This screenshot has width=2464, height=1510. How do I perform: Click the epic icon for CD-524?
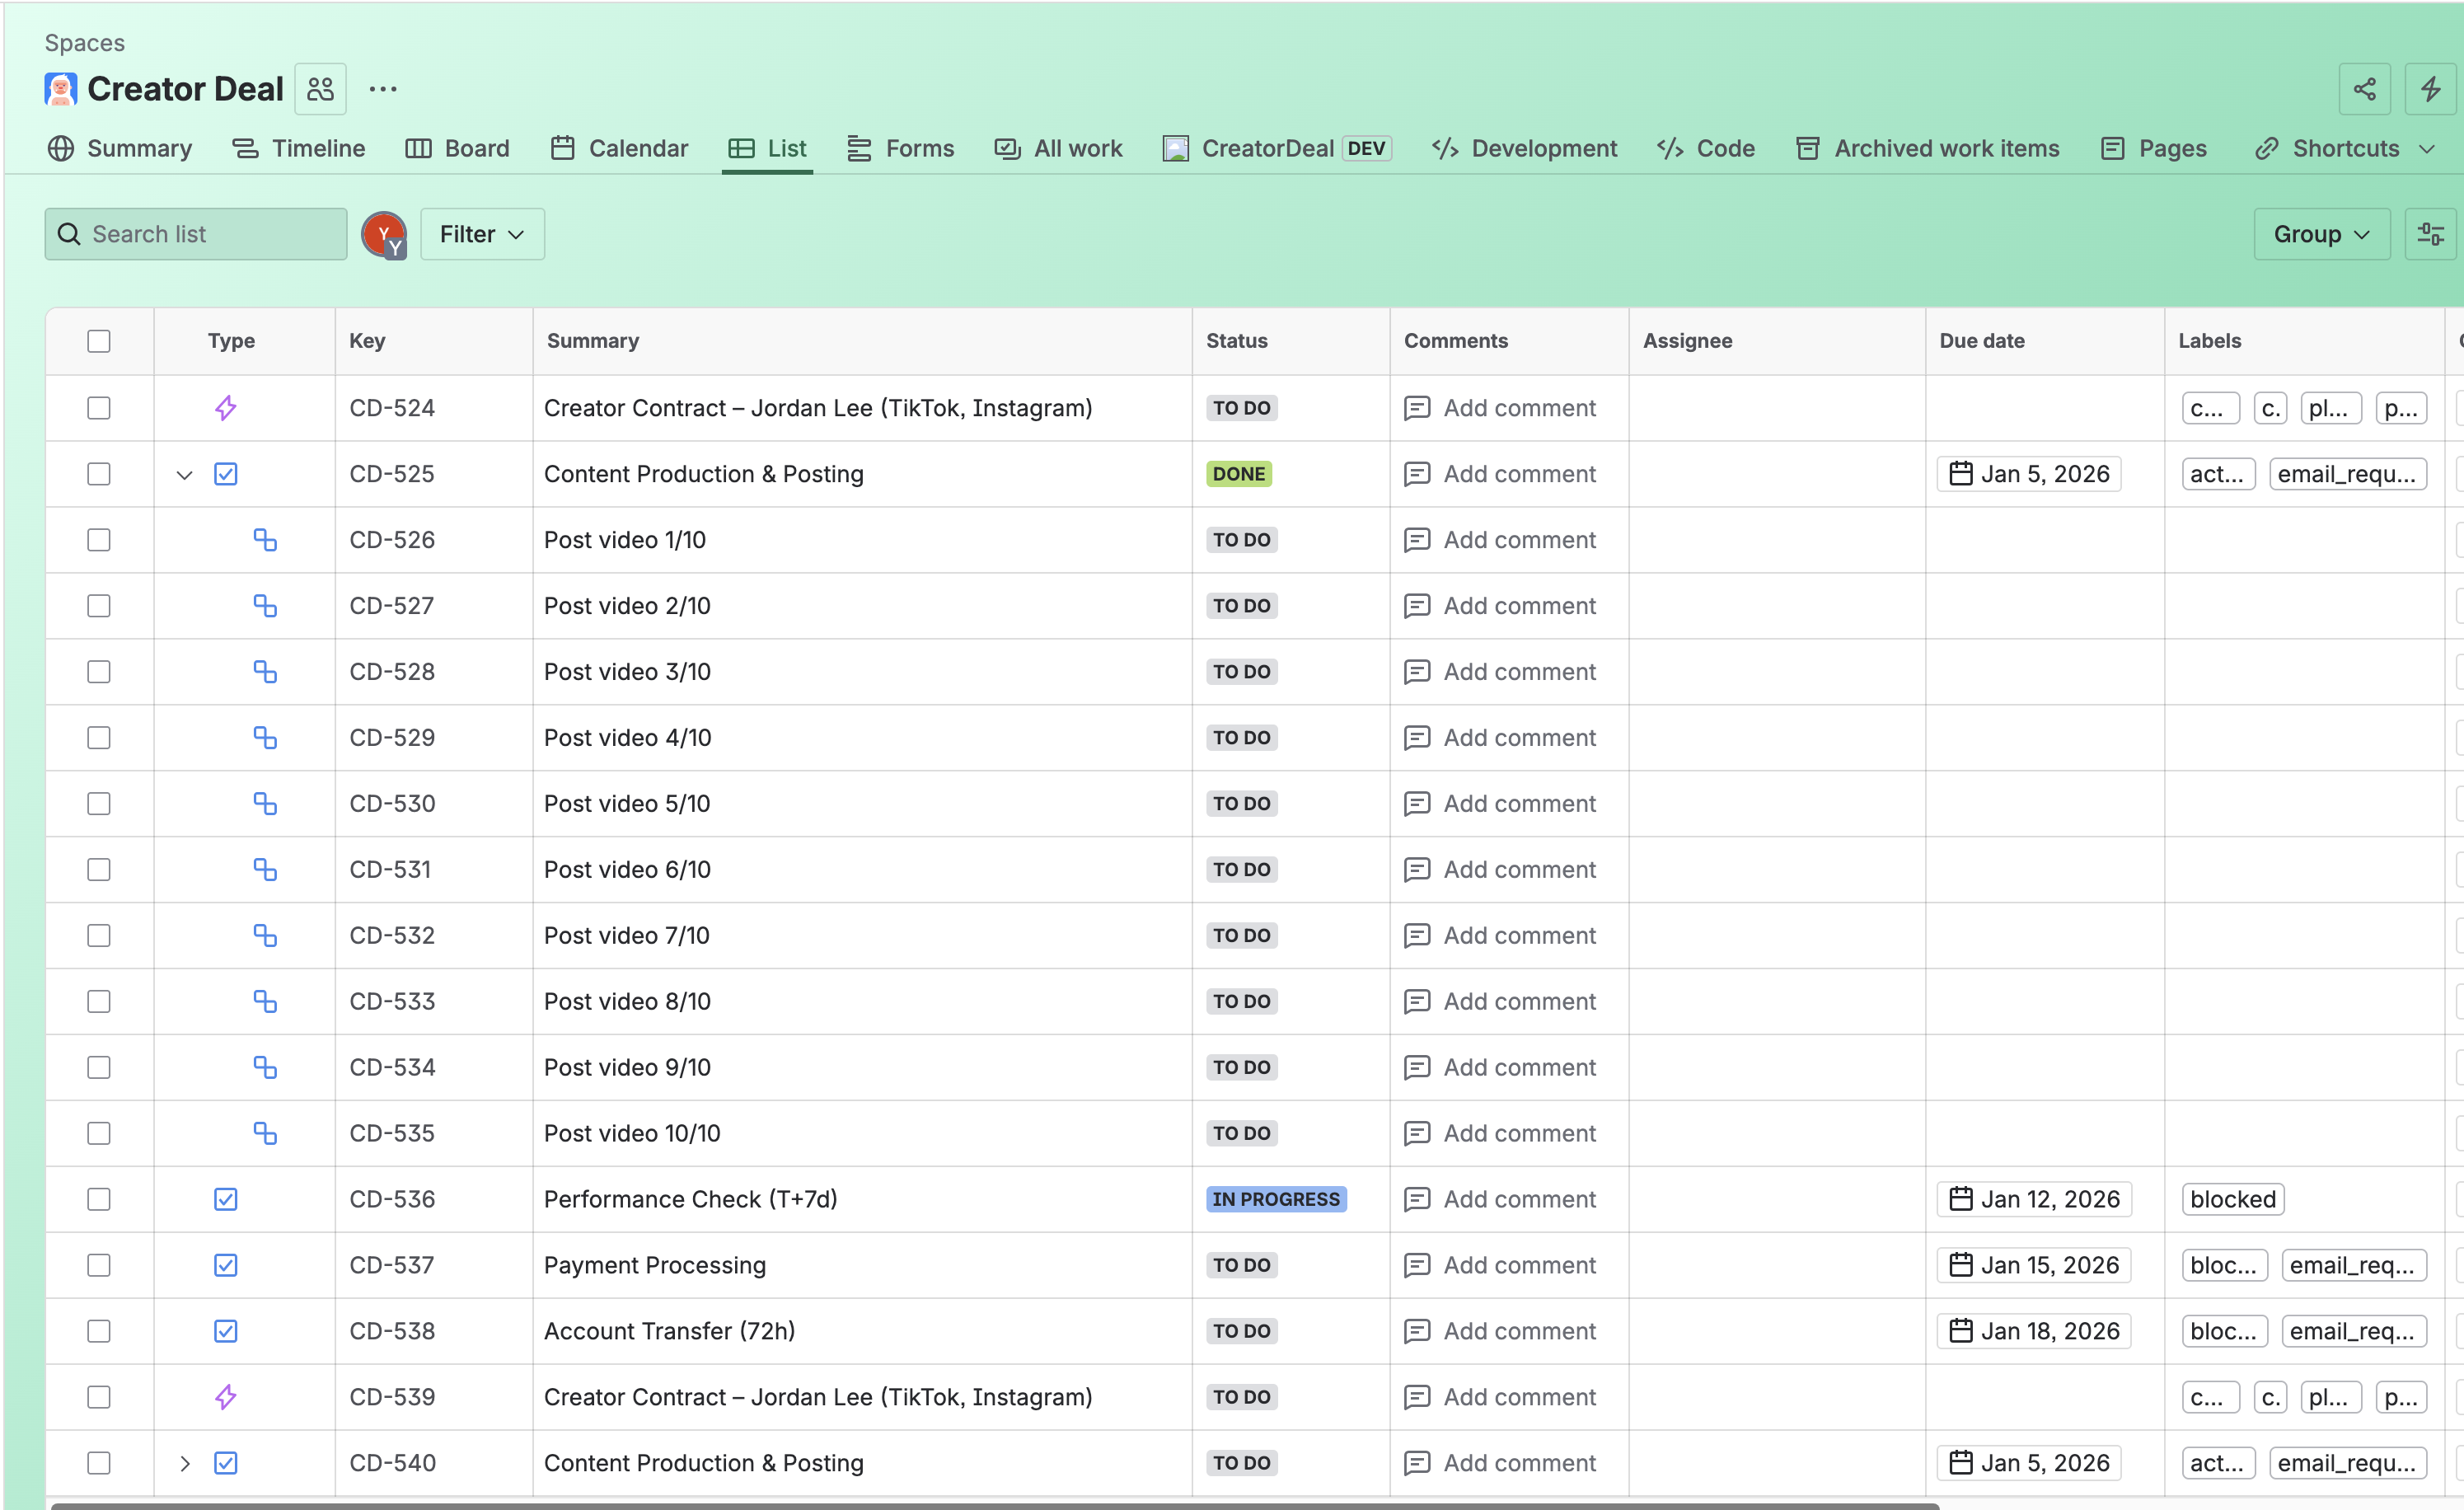(226, 408)
